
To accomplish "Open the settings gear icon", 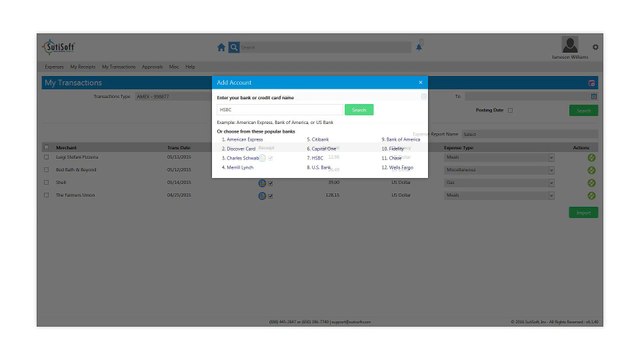I will (x=596, y=47).
